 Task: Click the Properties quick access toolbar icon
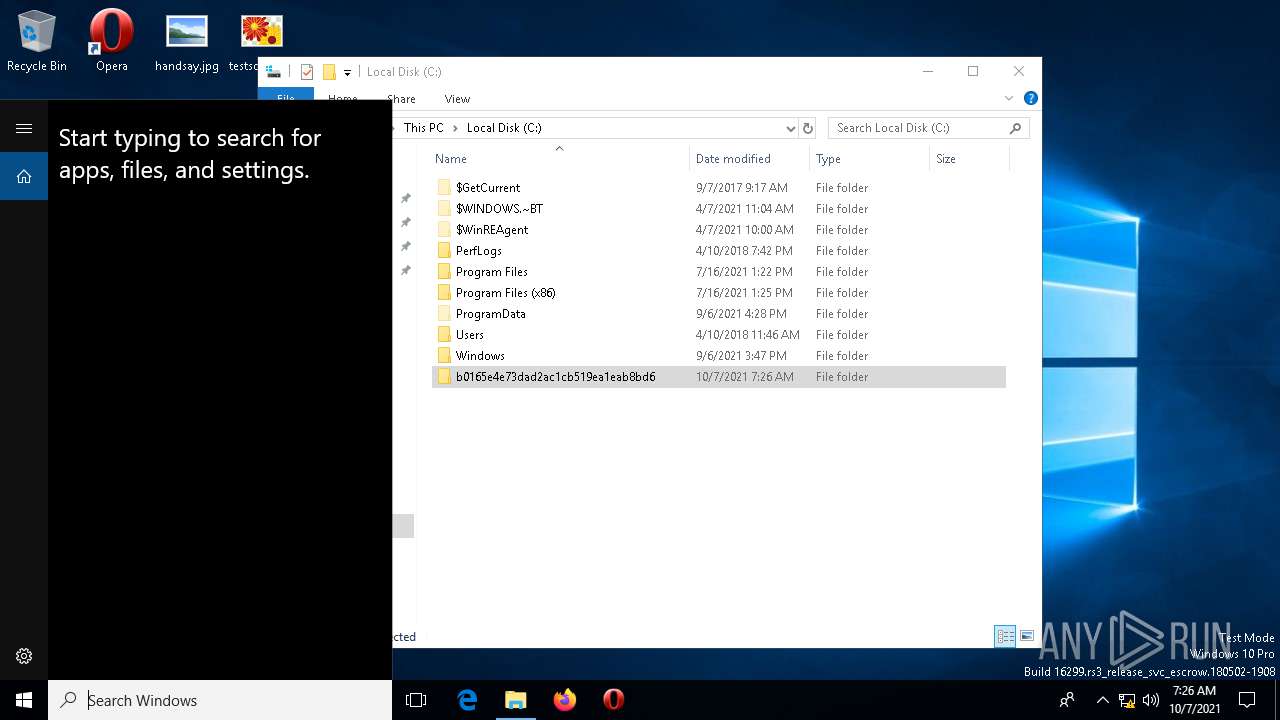click(307, 72)
